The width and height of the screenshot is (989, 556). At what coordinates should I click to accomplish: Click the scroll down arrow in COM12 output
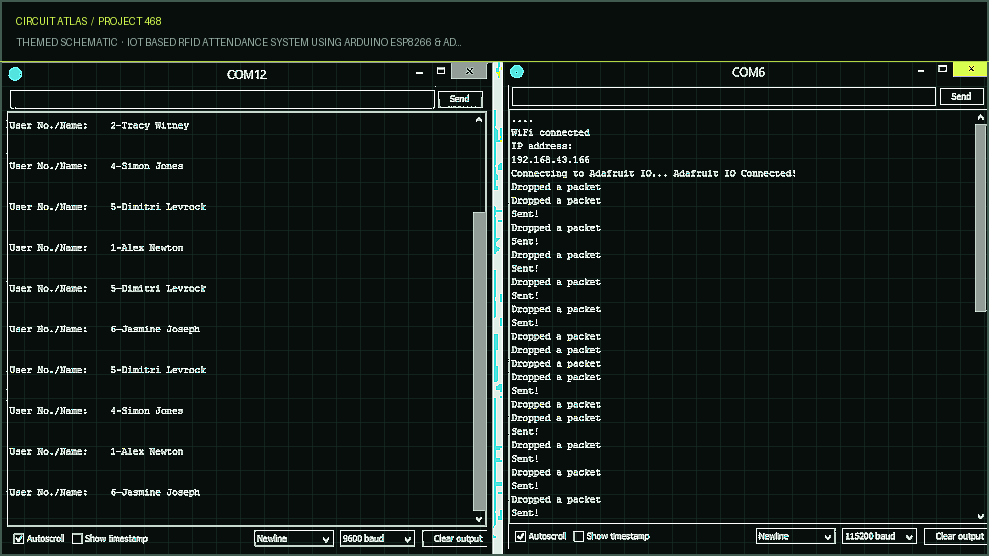[x=479, y=519]
